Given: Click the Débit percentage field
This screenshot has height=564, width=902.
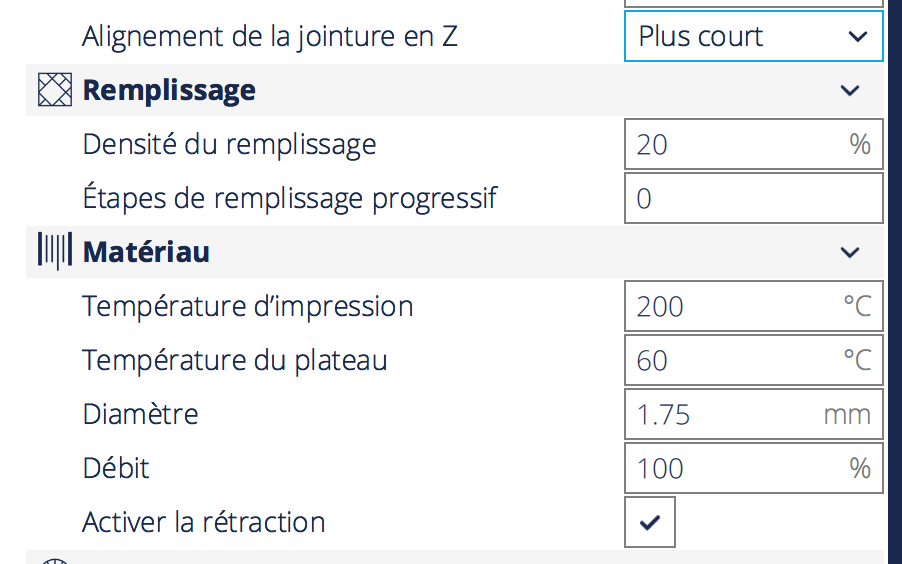Looking at the screenshot, I should tap(754, 468).
